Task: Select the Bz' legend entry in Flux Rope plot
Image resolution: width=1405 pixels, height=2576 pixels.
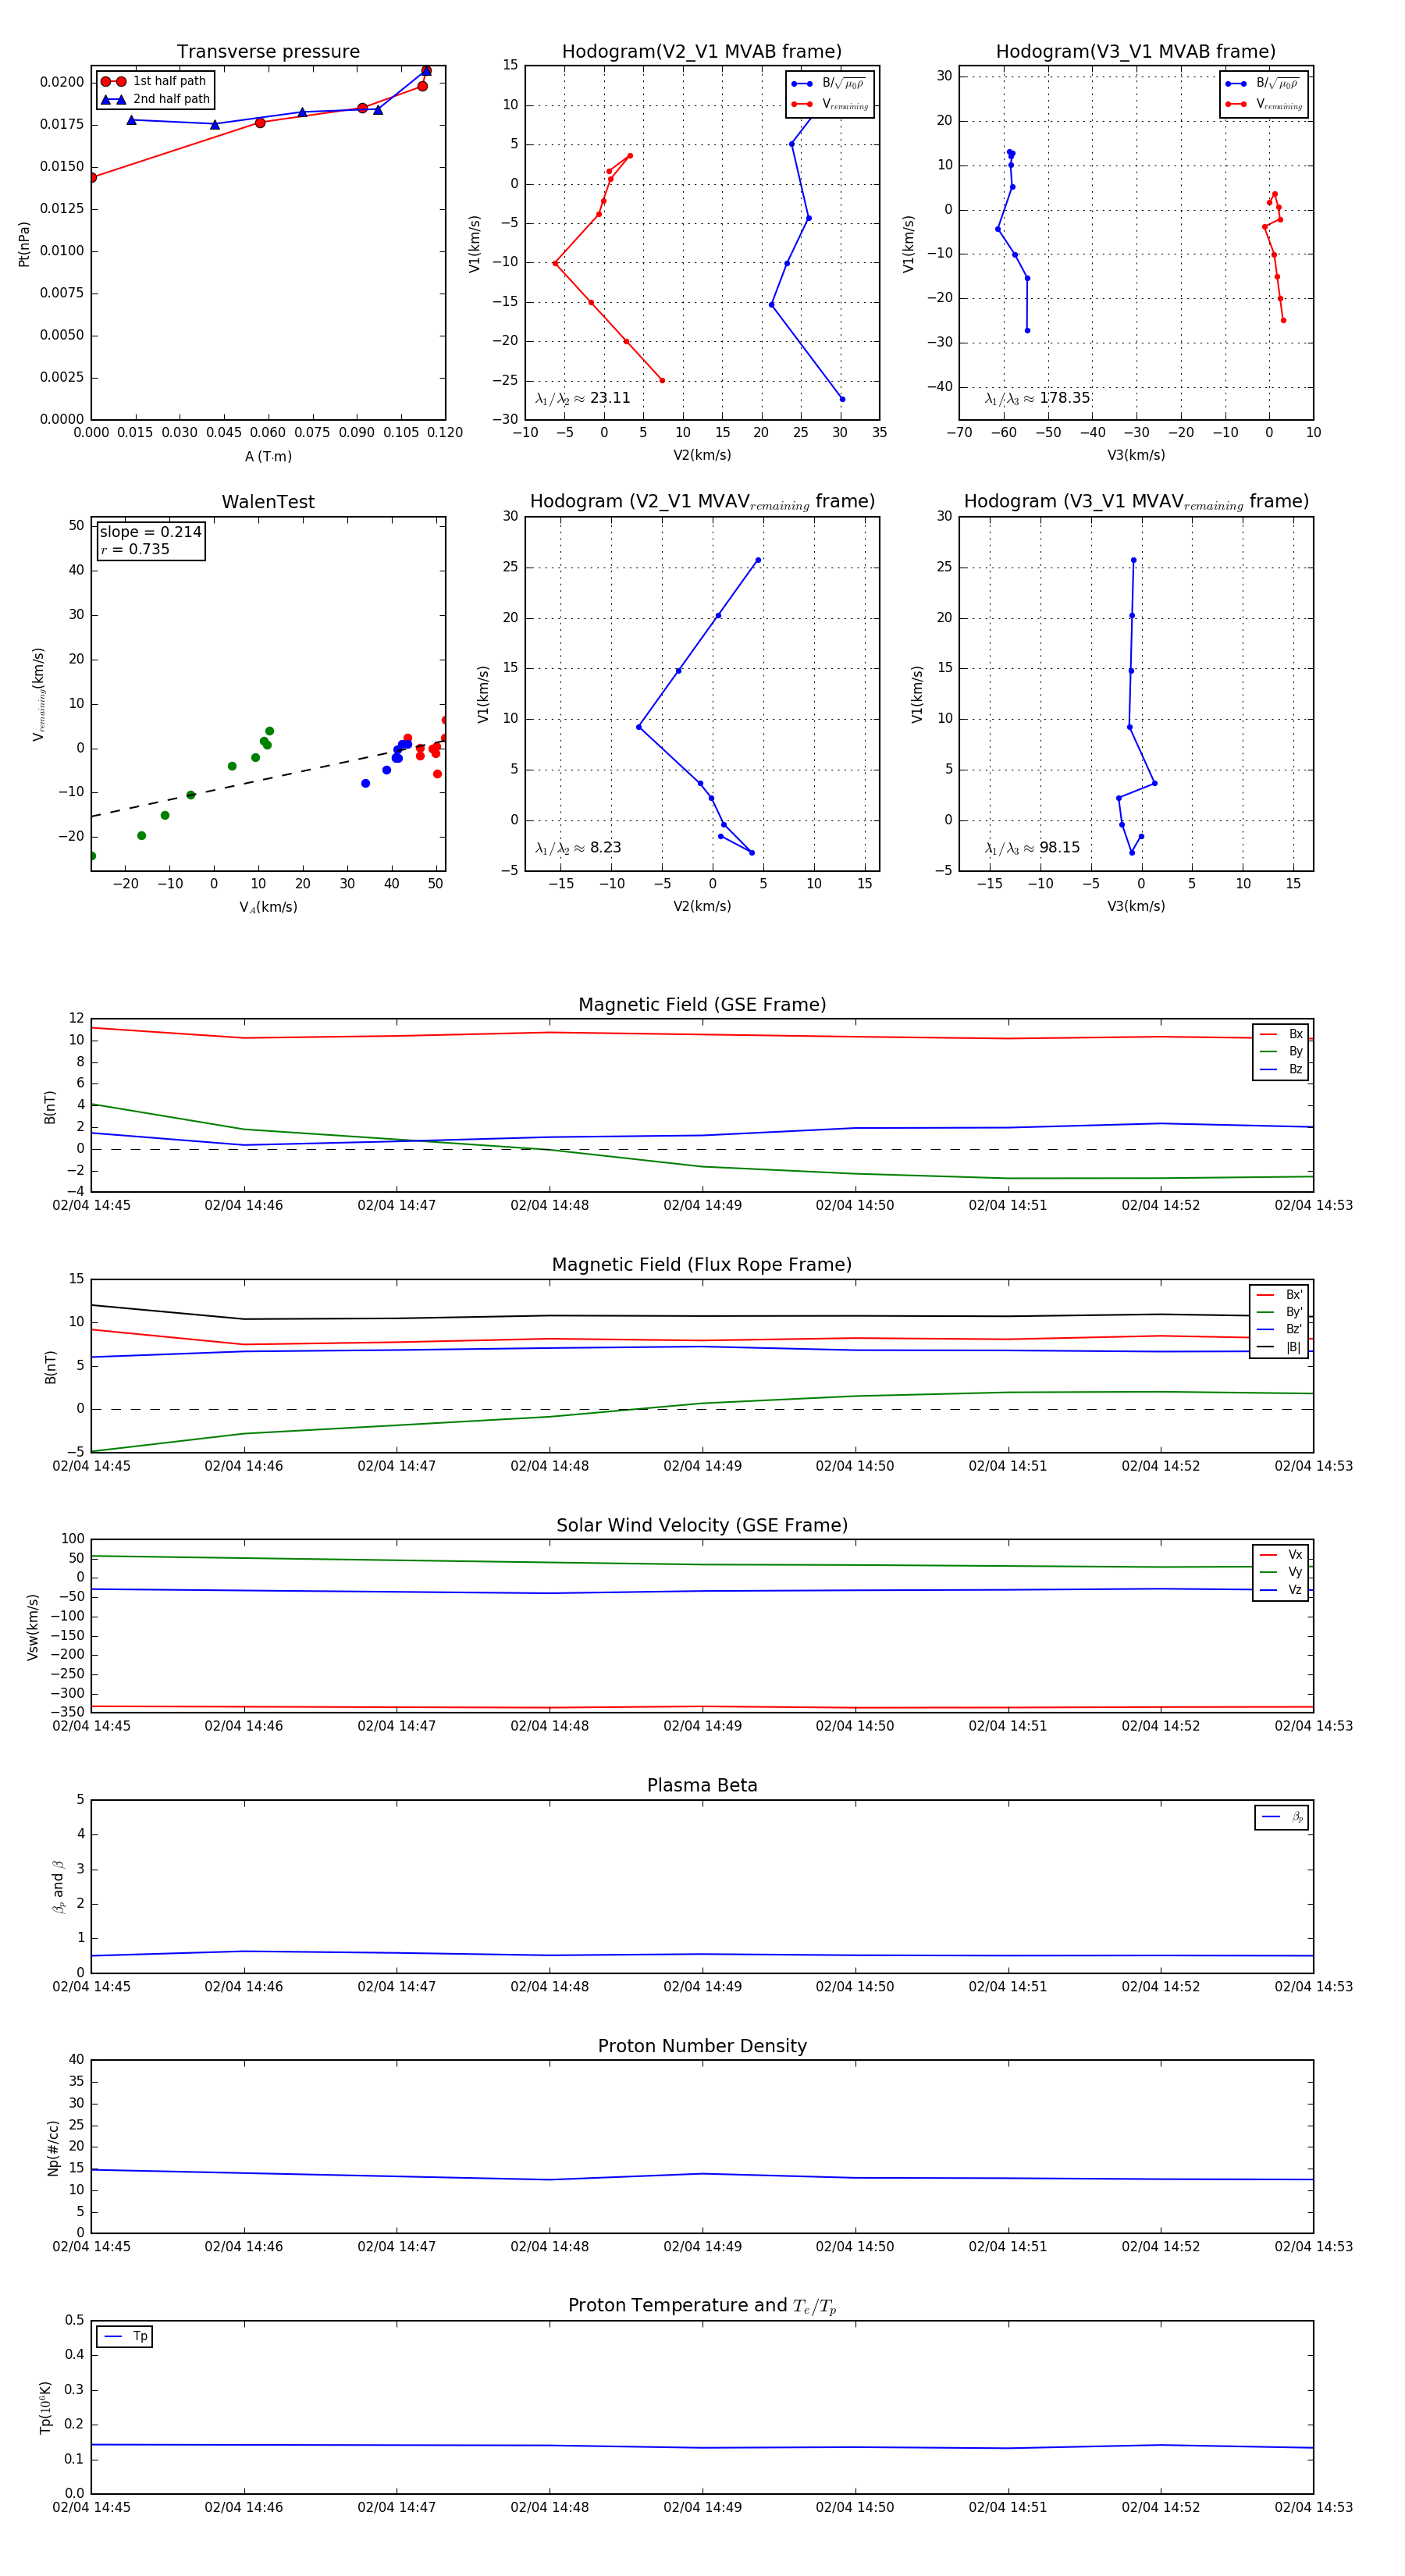Action: [x=1279, y=1329]
